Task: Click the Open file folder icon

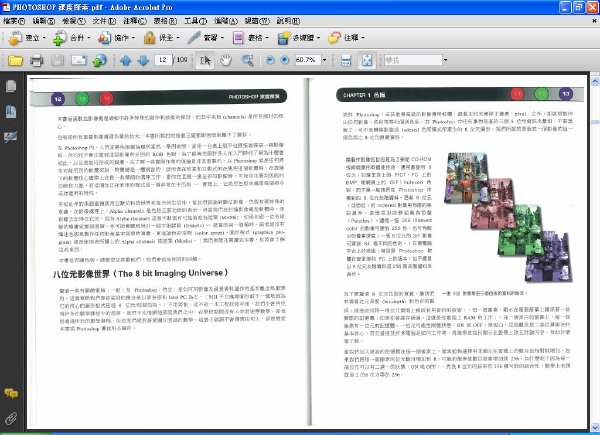Action: pyautogui.click(x=15, y=60)
